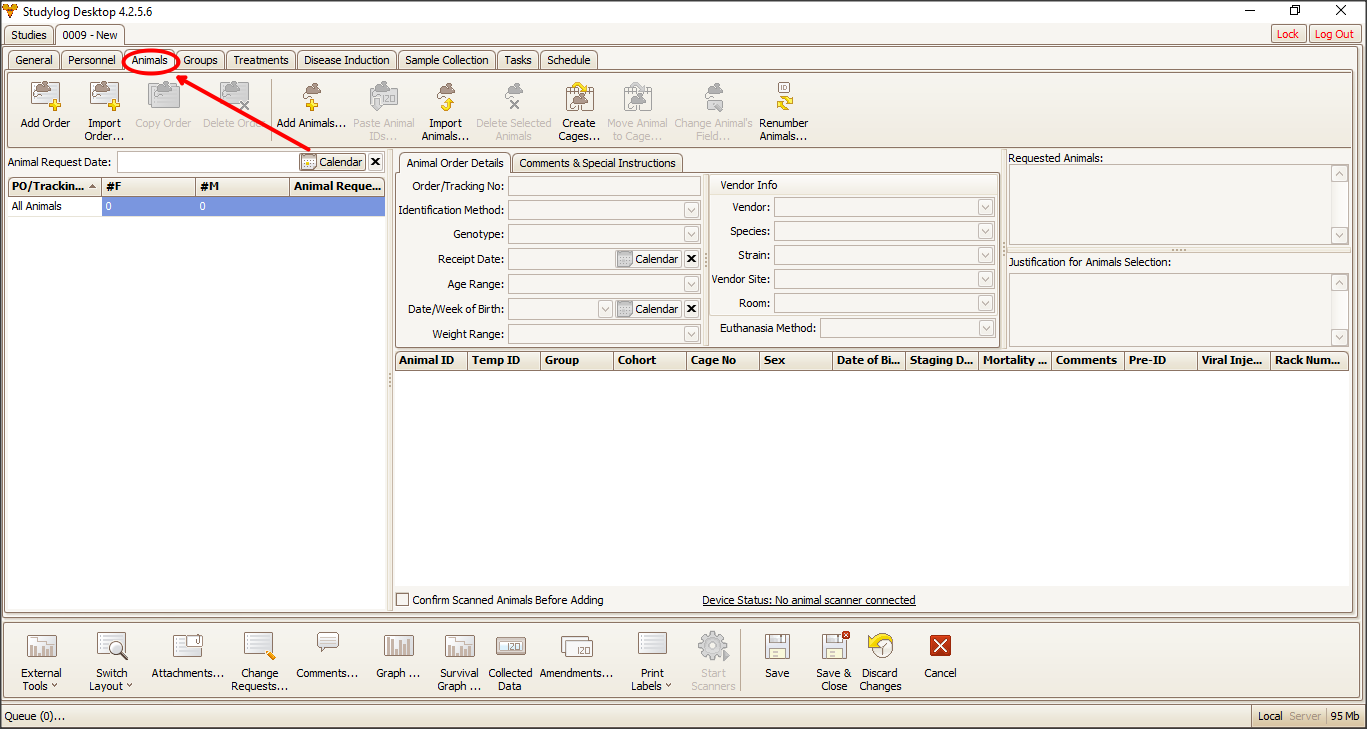The width and height of the screenshot is (1367, 729).
Task: Open Comments & Special Instructions tab
Action: (597, 163)
